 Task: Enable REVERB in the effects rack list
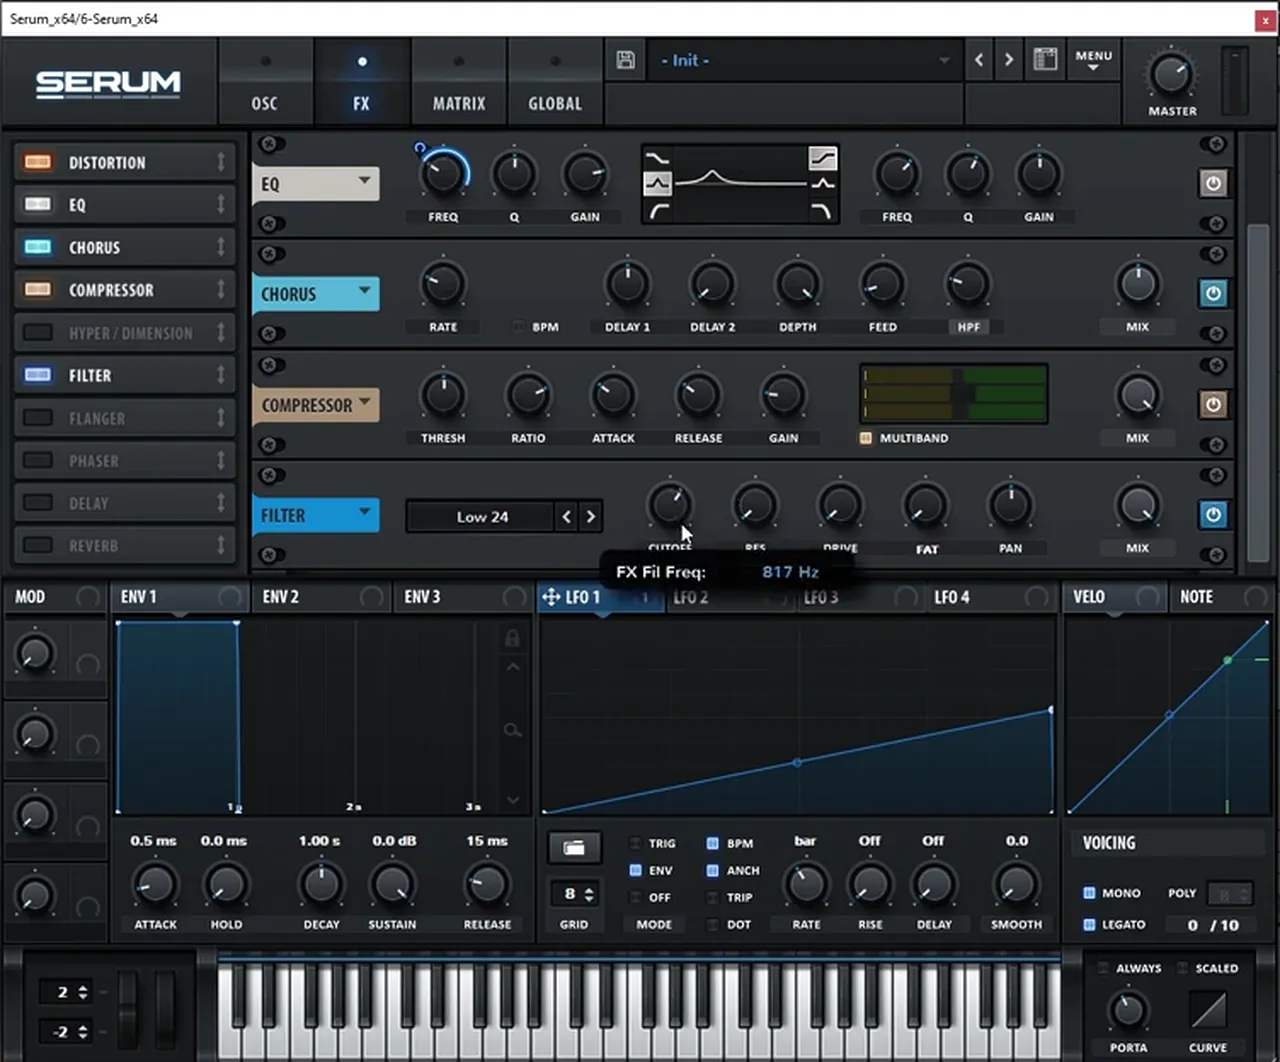pyautogui.click(x=38, y=545)
